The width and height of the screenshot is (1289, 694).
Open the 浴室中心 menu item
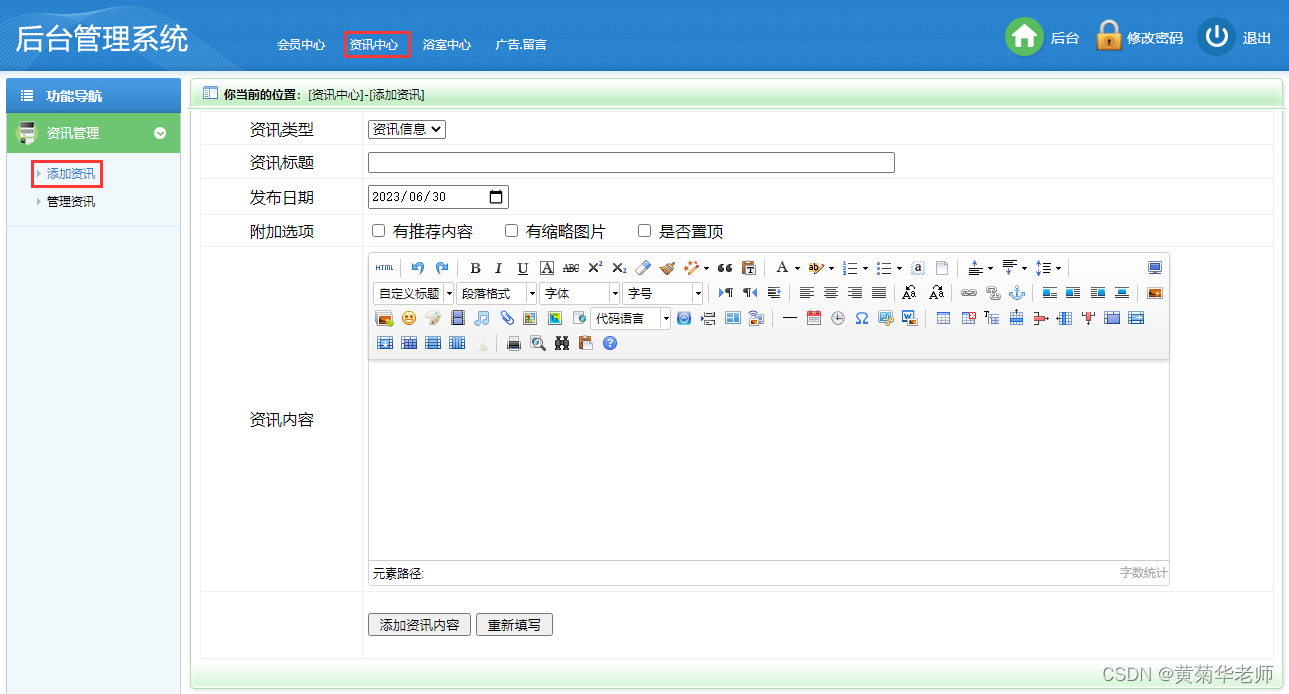point(447,44)
